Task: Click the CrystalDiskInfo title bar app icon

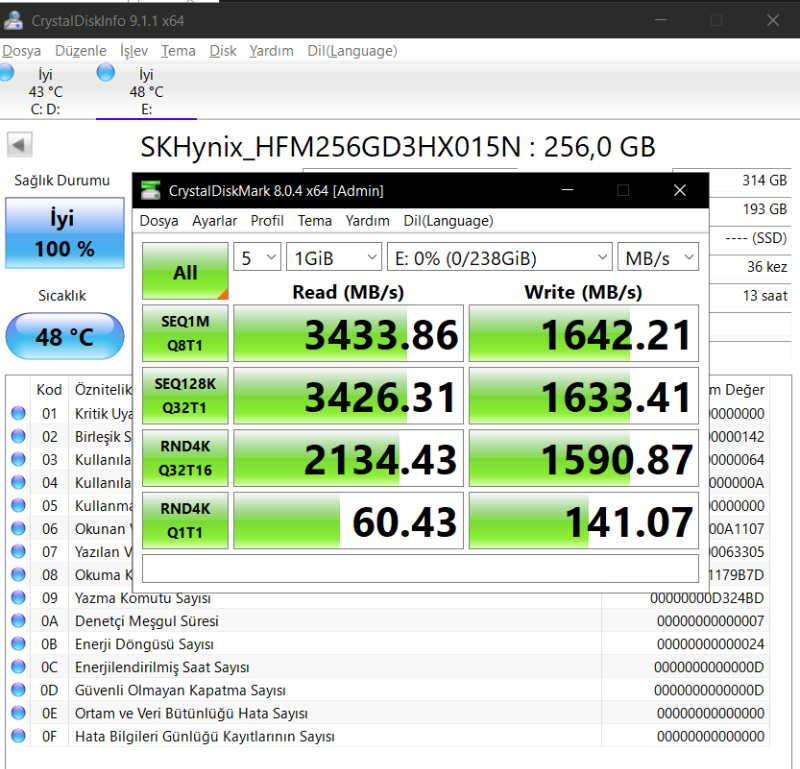Action: 13,20
